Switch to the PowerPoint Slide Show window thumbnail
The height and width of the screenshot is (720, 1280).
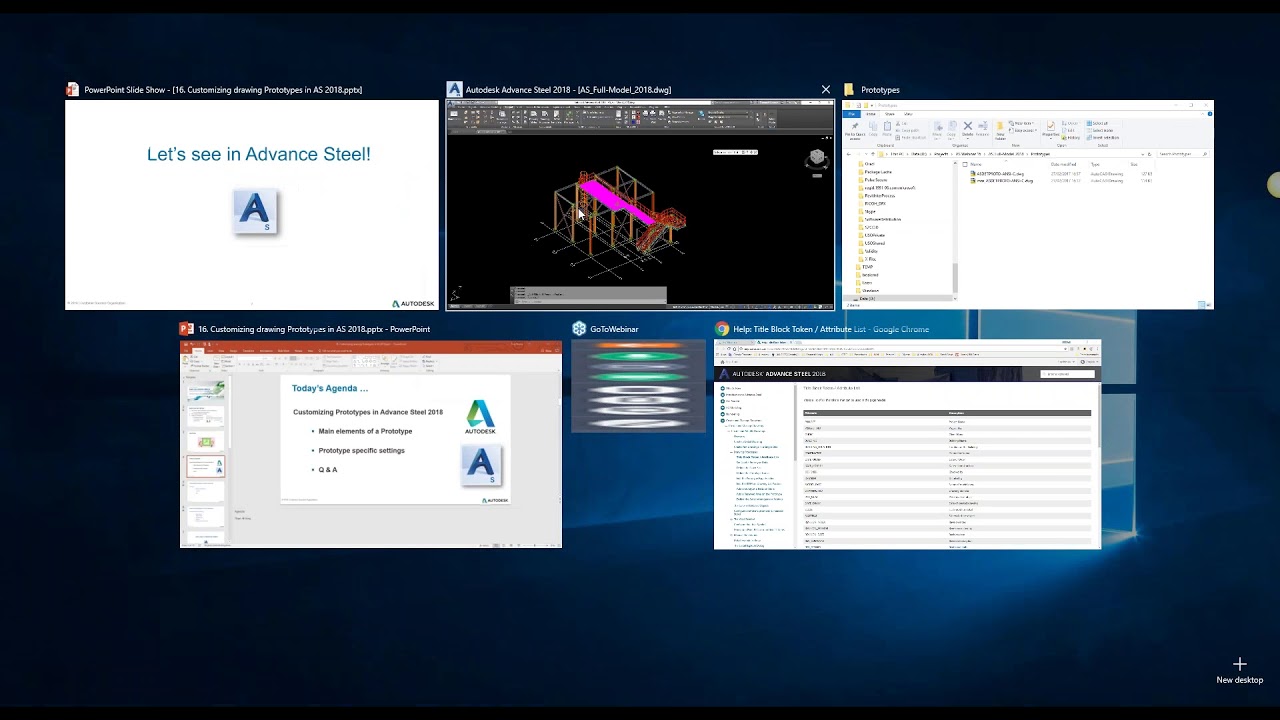point(252,205)
